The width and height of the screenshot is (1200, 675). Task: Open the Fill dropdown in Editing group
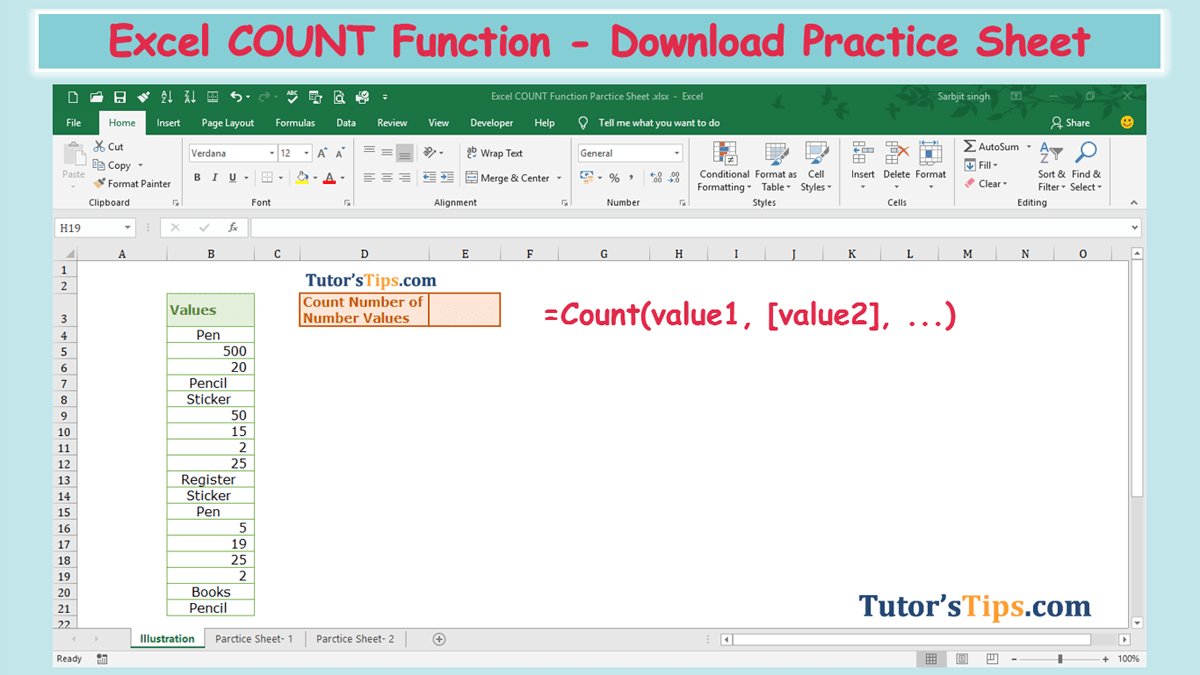[x=981, y=165]
